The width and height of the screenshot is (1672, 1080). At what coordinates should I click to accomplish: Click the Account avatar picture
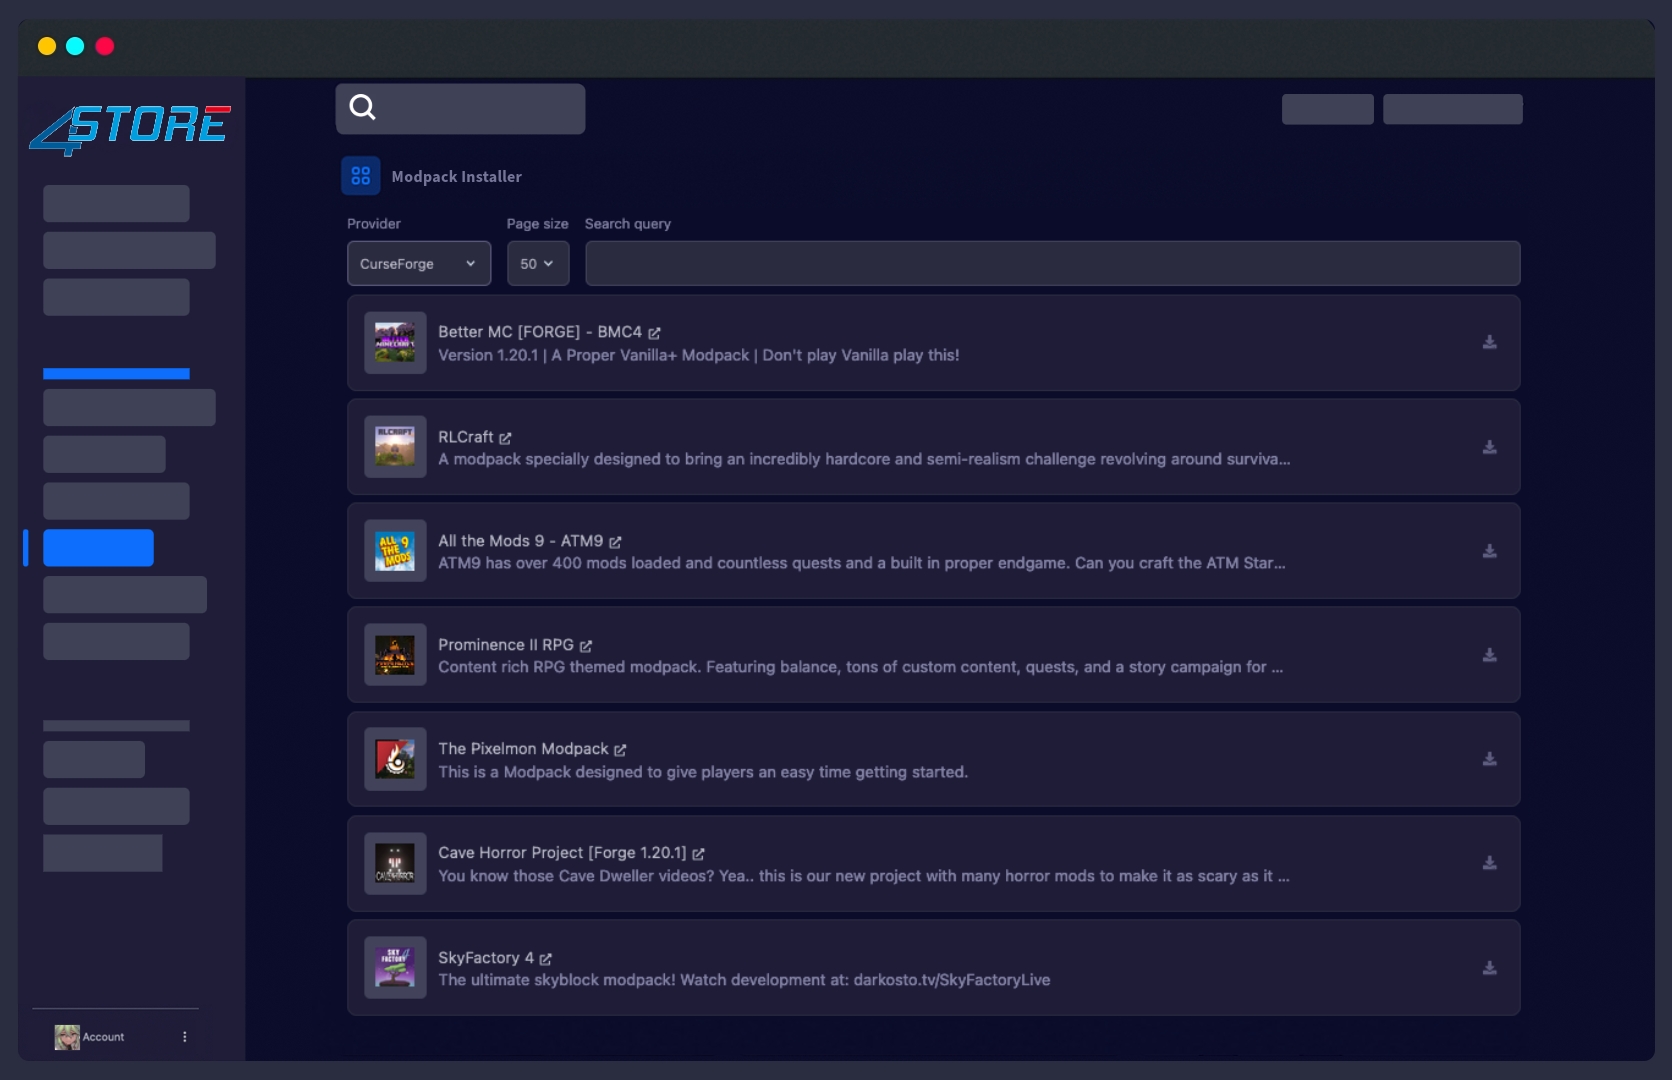pyautogui.click(x=67, y=1037)
